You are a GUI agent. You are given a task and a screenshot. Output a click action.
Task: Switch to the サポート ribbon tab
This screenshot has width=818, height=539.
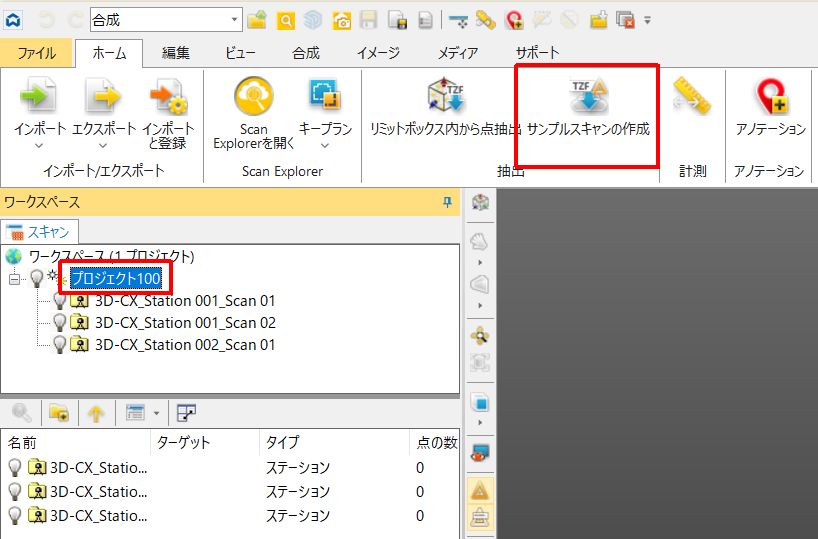click(x=537, y=53)
